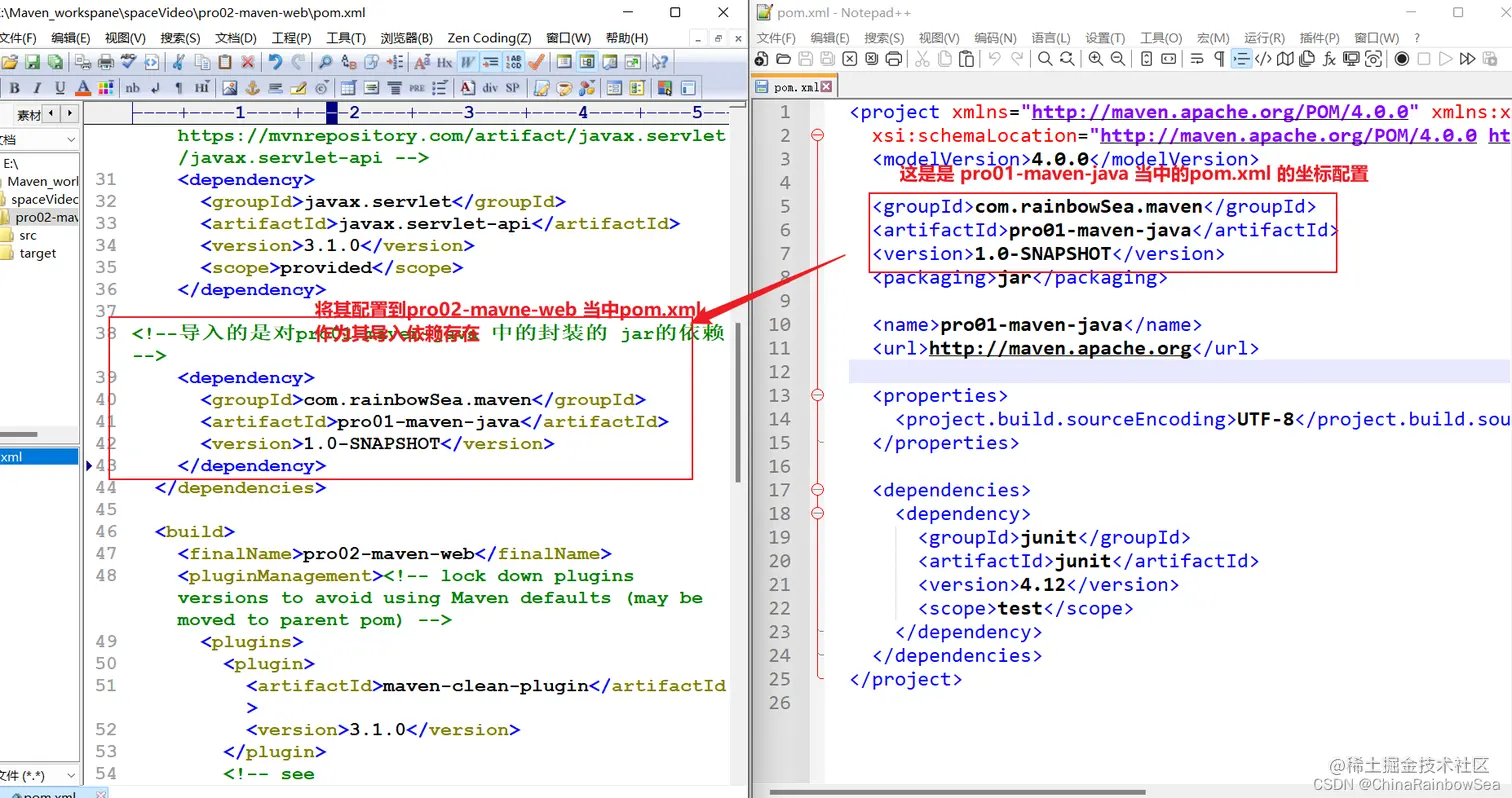Screen dimensions: 1512x798
Task: Click the red X Delete icon in EditPlus
Action: [x=247, y=62]
